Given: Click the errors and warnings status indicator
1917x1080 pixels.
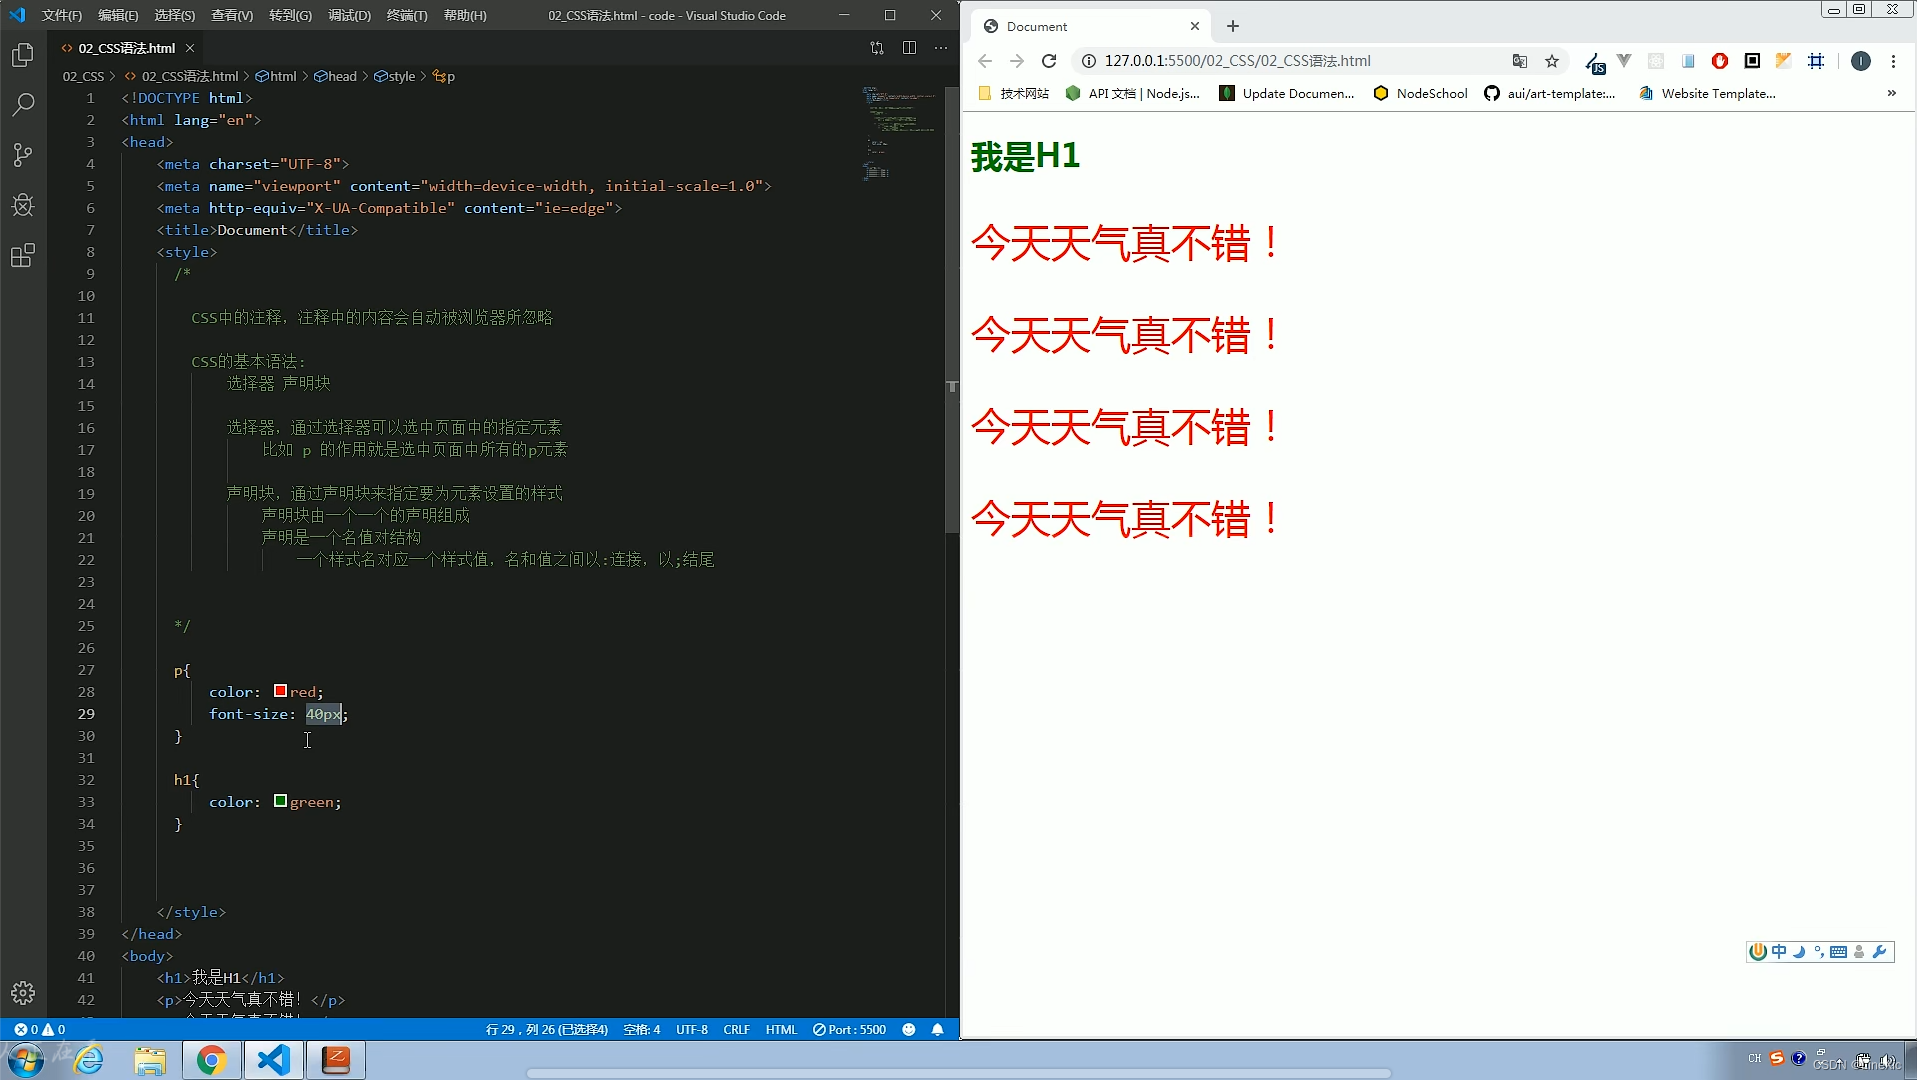Looking at the screenshot, I should point(40,1029).
